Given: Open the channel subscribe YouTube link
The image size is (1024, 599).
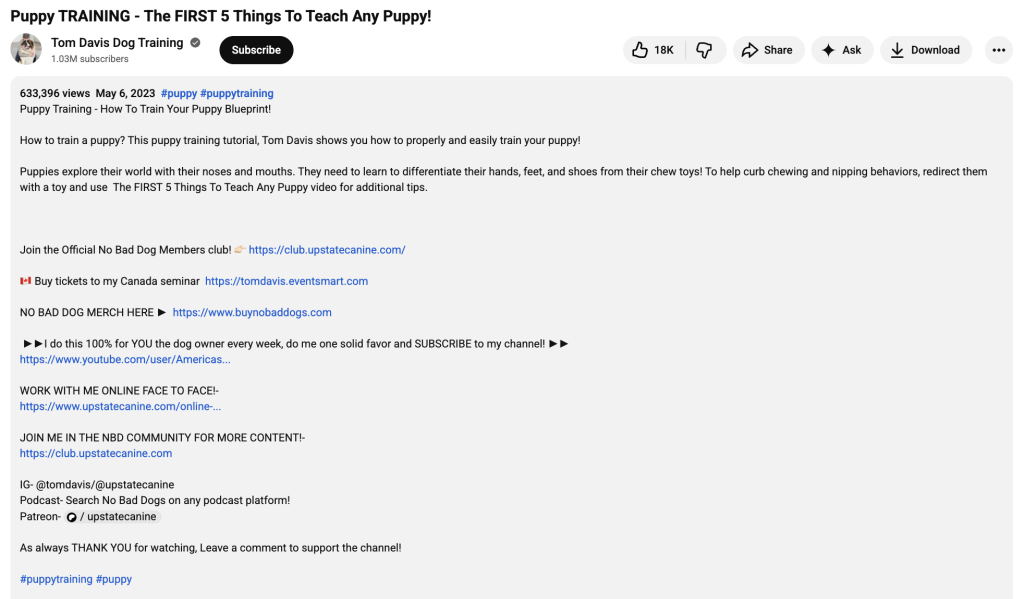Looking at the screenshot, I should (x=124, y=359).
